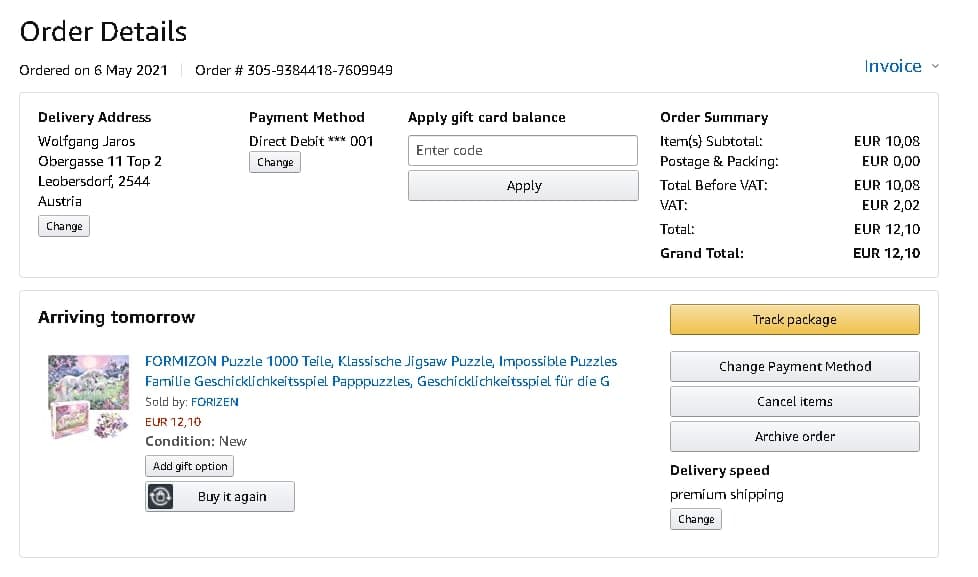Image resolution: width=978 pixels, height=577 pixels.
Task: Click the Arriving tomorrow heading
Action: click(116, 317)
